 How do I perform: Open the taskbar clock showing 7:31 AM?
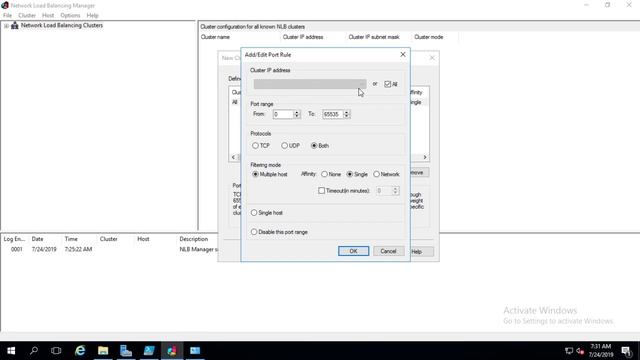[x=601, y=351]
